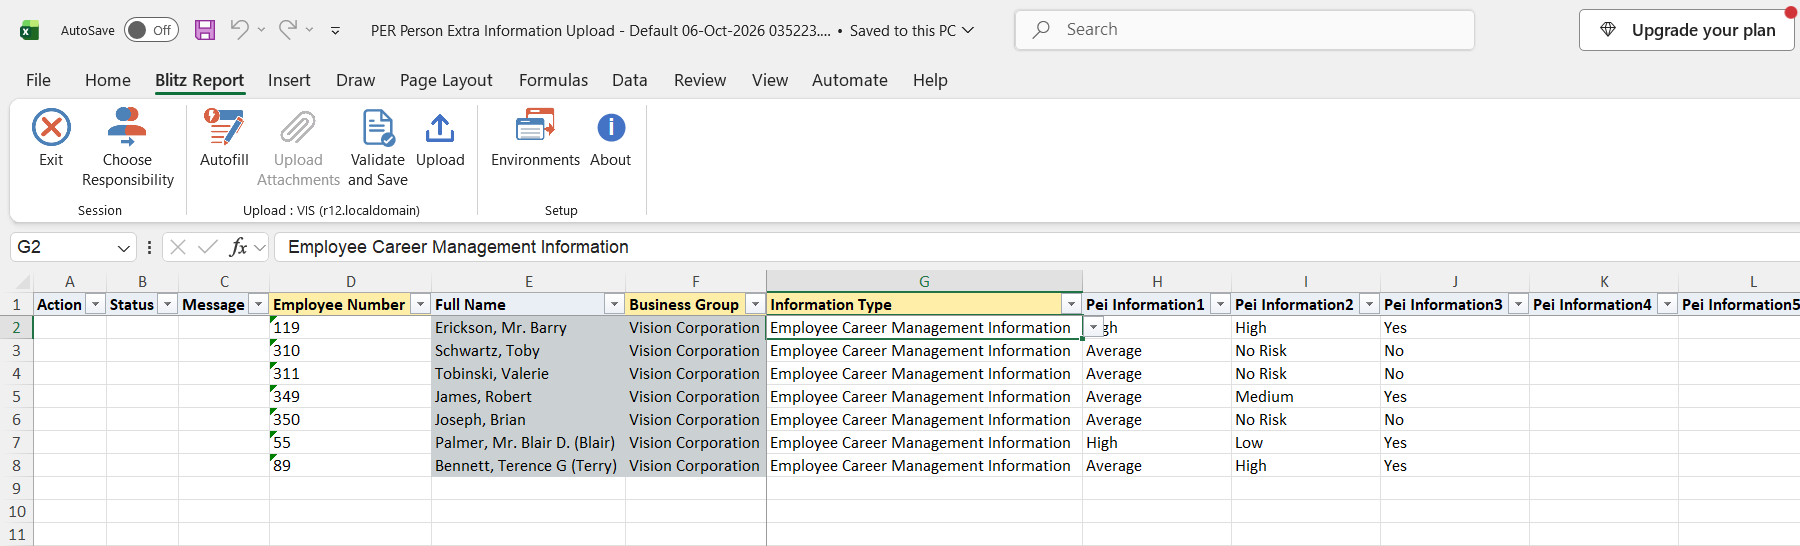The height and width of the screenshot is (546, 1800).
Task: Open Environments setup
Action: pos(535,138)
